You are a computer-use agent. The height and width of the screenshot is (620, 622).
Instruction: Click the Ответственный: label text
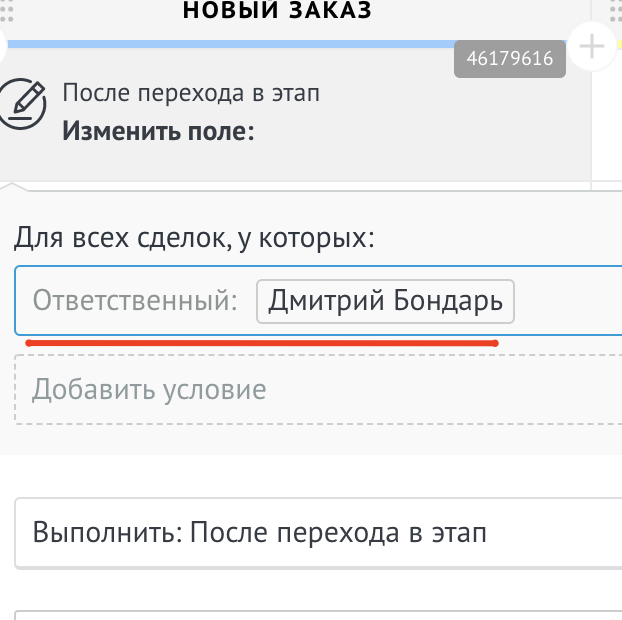[135, 301]
